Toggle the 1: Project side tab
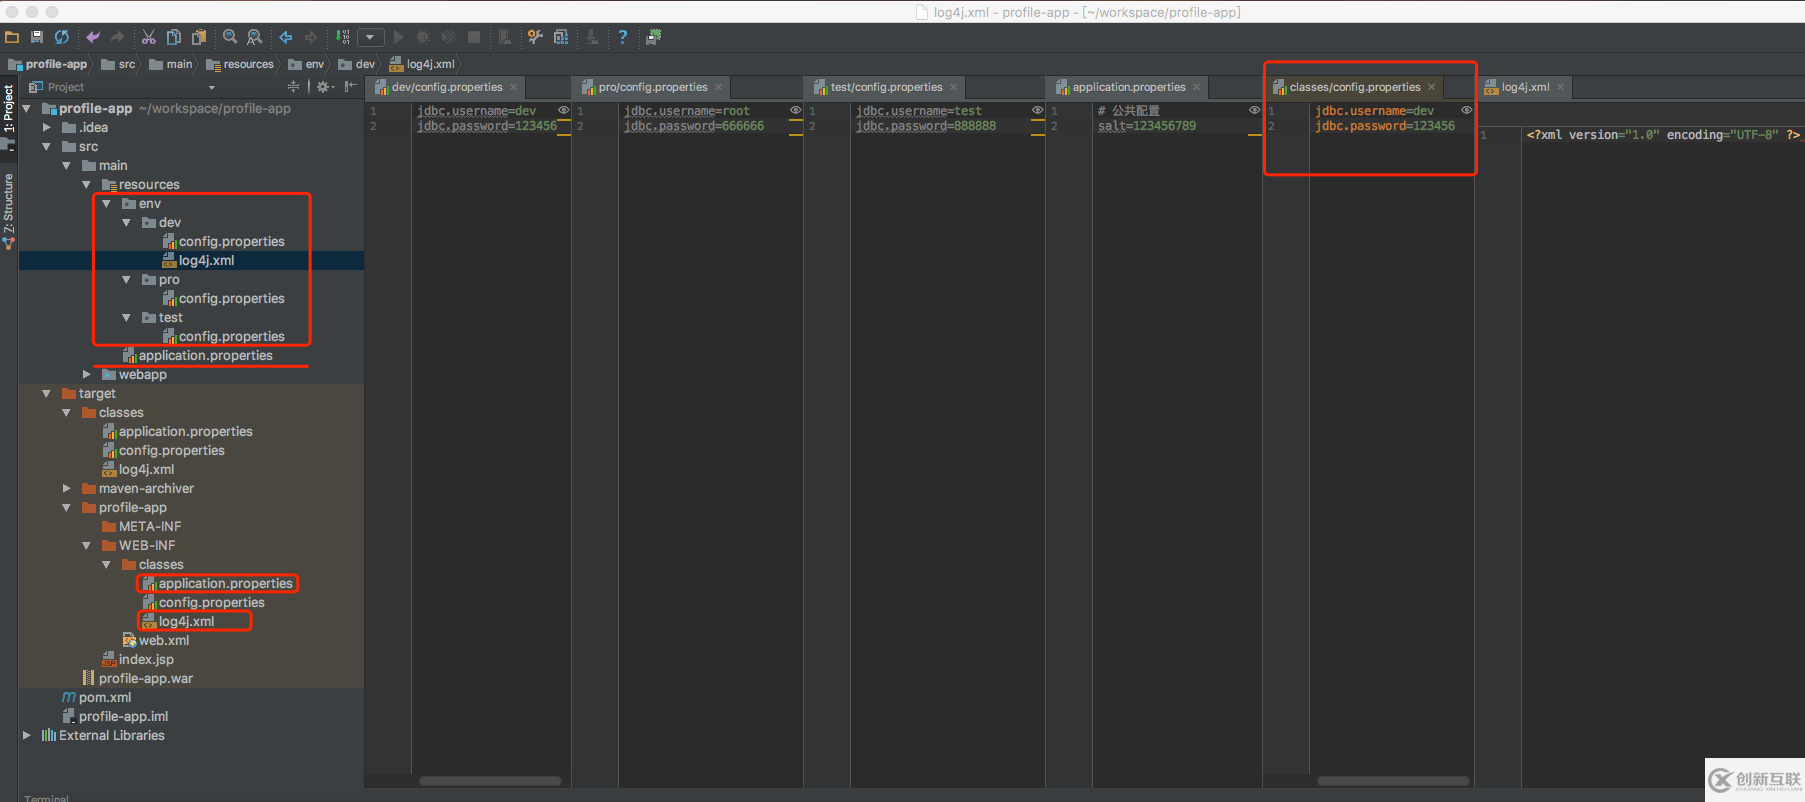1805x802 pixels. (x=8, y=110)
